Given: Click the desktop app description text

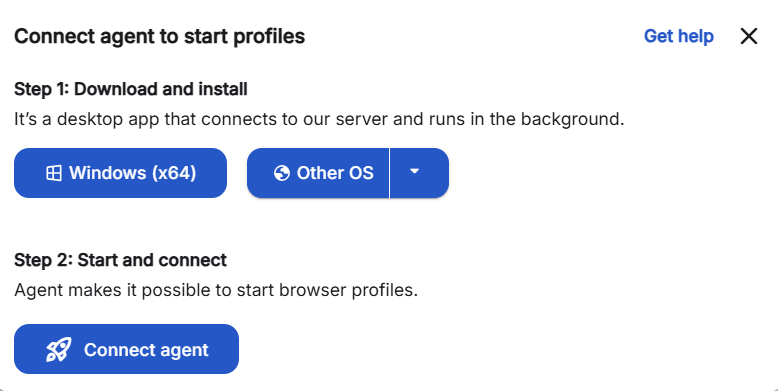Looking at the screenshot, I should coord(319,120).
